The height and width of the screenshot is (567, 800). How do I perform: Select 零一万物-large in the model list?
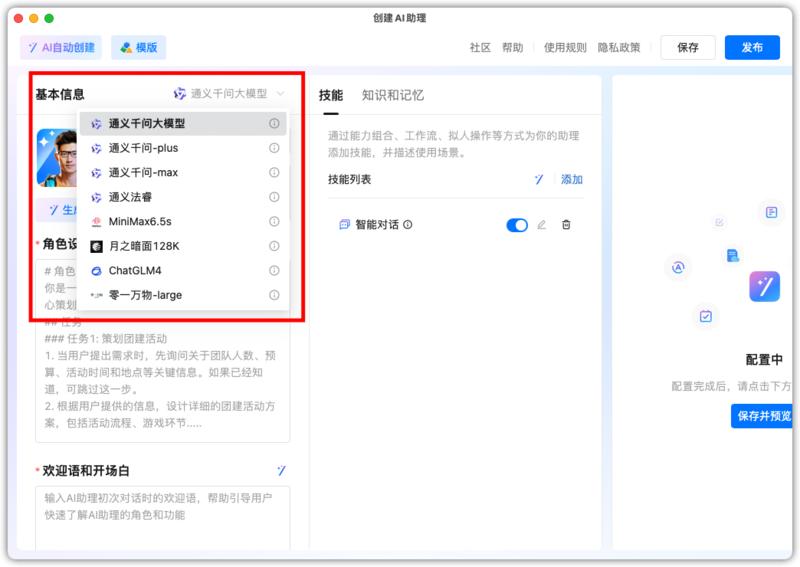(183, 295)
